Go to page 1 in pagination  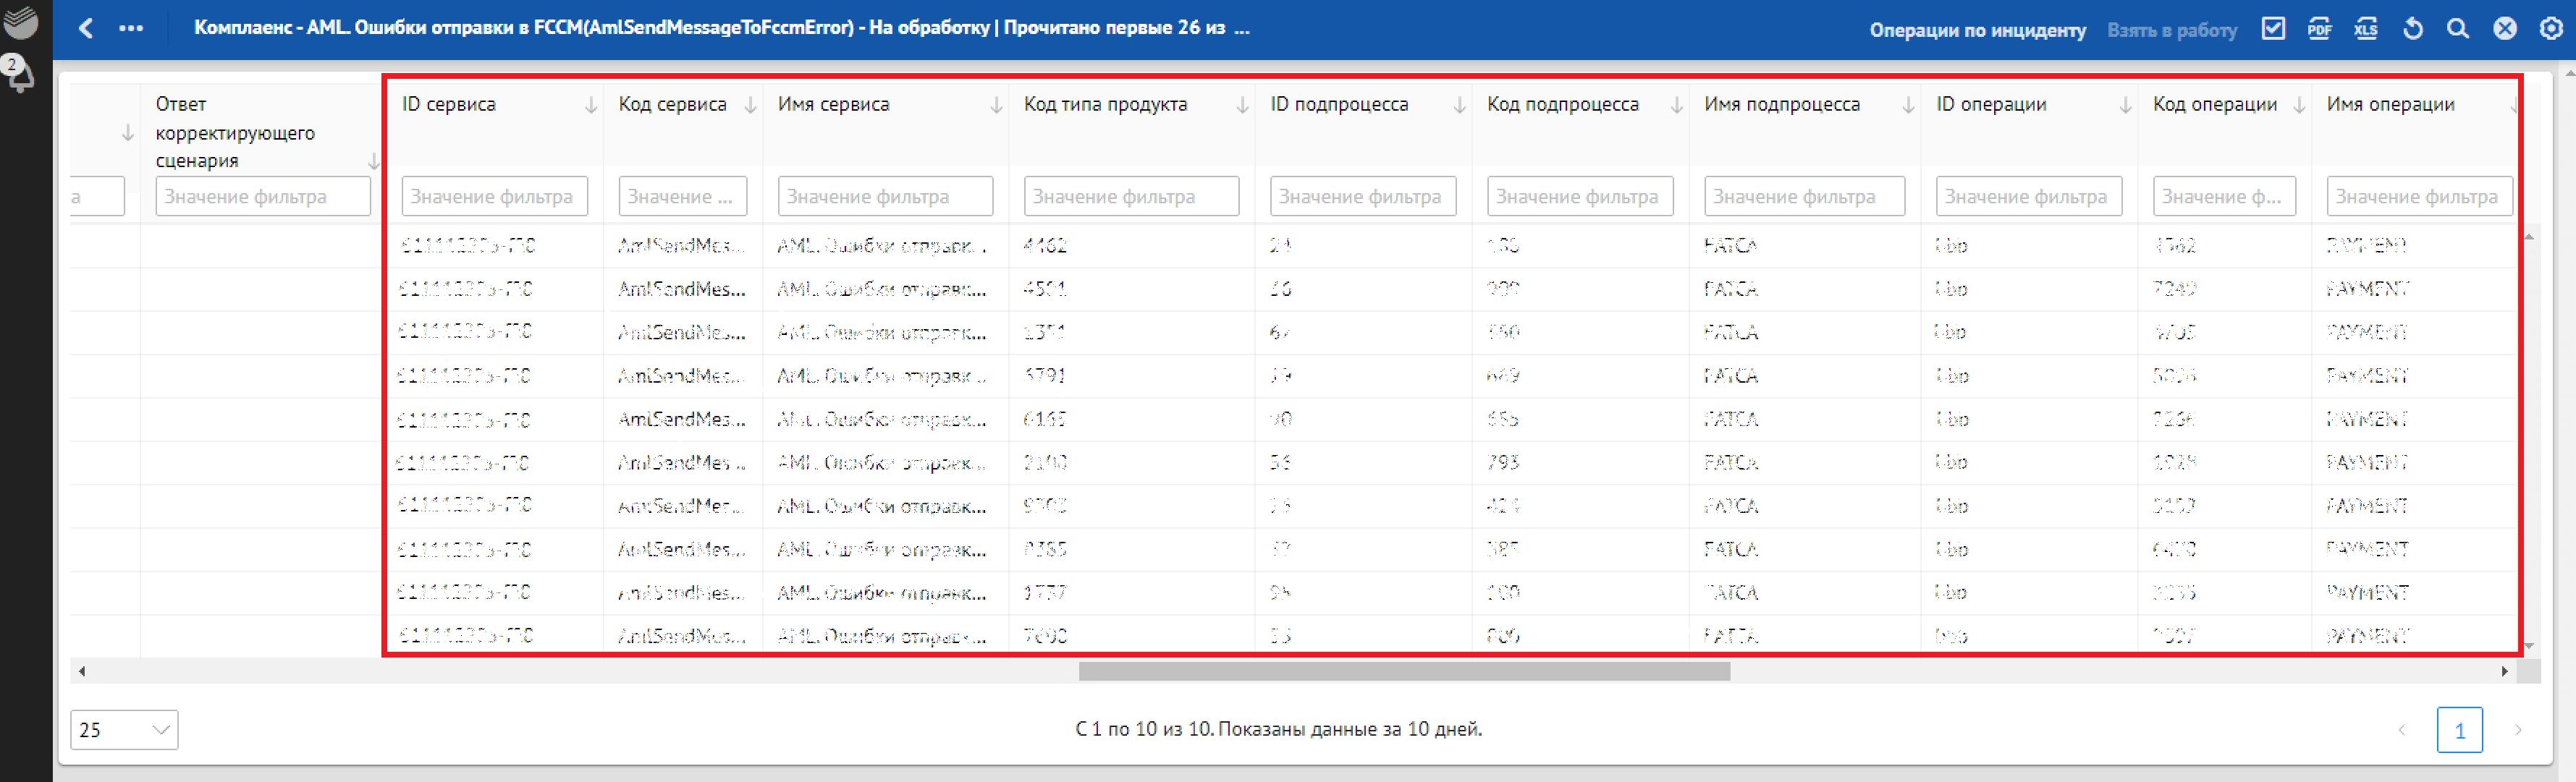click(x=2459, y=729)
